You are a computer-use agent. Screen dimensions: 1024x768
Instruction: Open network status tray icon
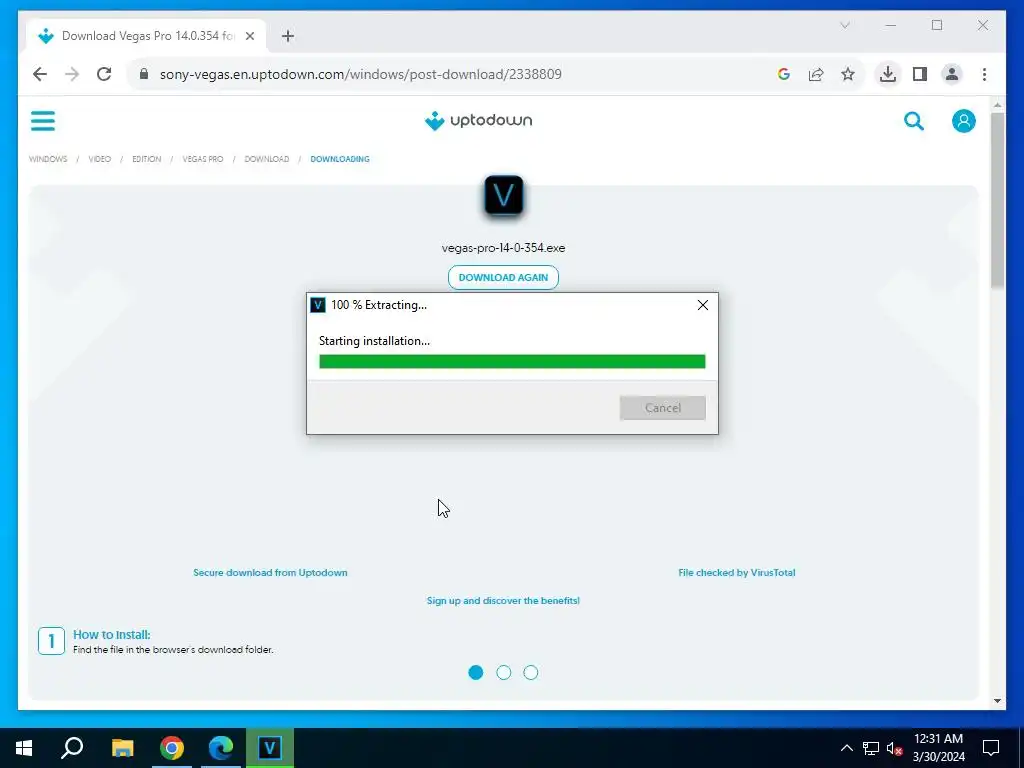point(871,748)
